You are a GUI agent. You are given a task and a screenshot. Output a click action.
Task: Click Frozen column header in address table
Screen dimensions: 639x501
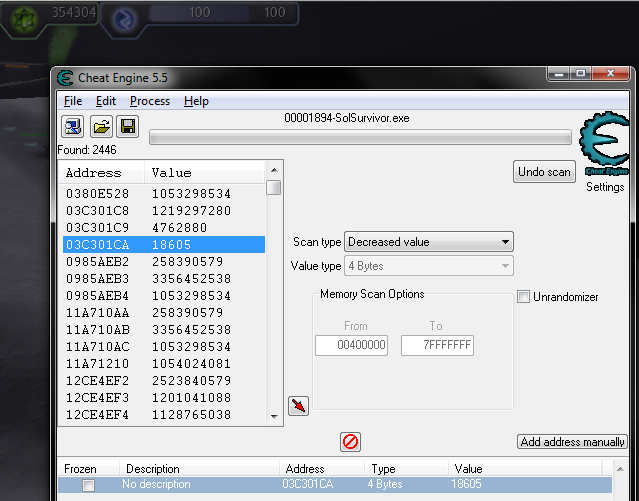click(80, 469)
